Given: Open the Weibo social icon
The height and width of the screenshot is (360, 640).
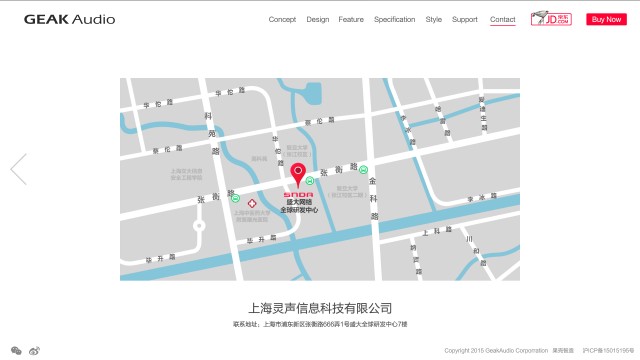Looking at the screenshot, I should click(34, 351).
